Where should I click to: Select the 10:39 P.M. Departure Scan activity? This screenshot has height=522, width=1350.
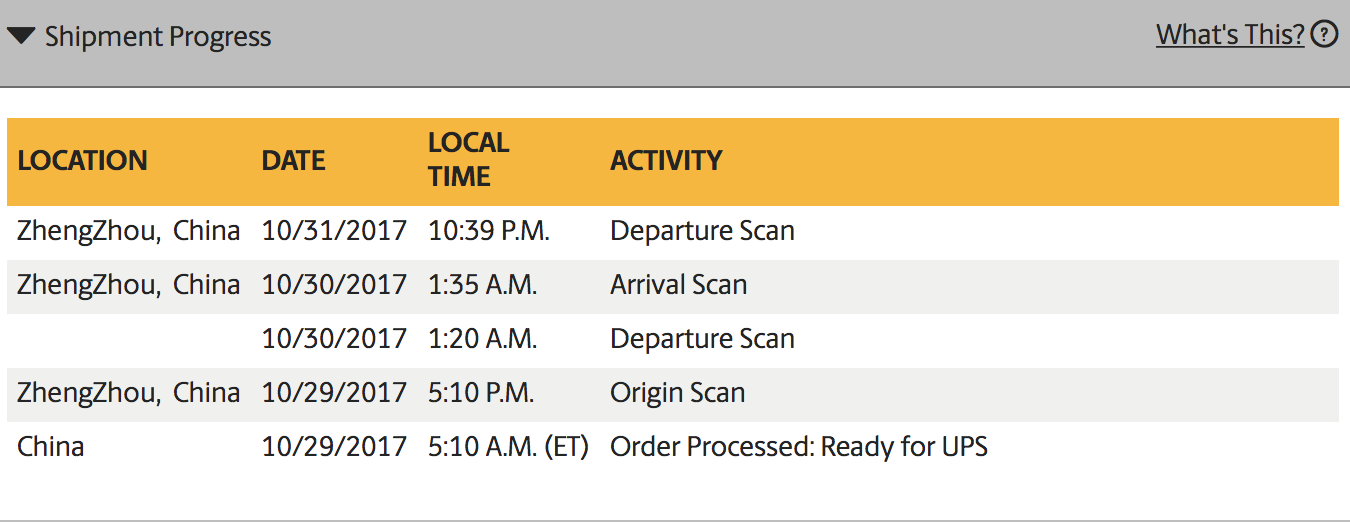point(702,231)
